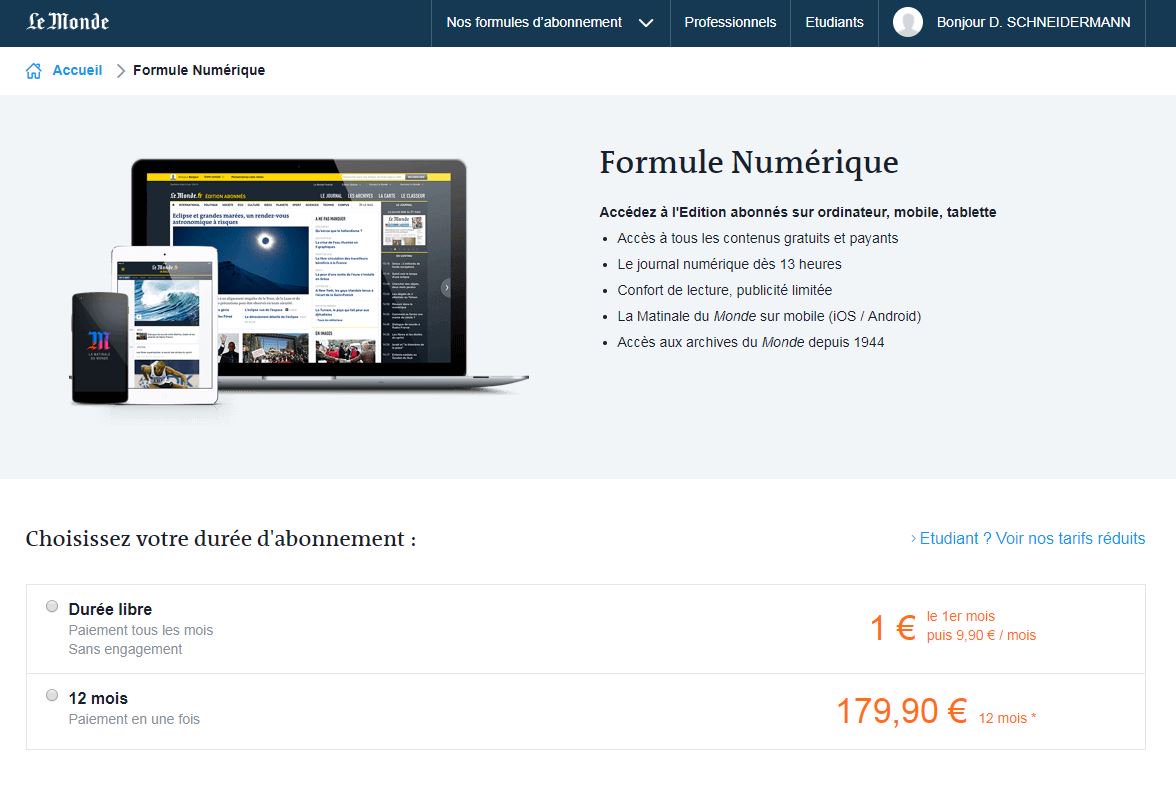The width and height of the screenshot is (1176, 791).
Task: Select the 12 mois radio button
Action: click(52, 695)
